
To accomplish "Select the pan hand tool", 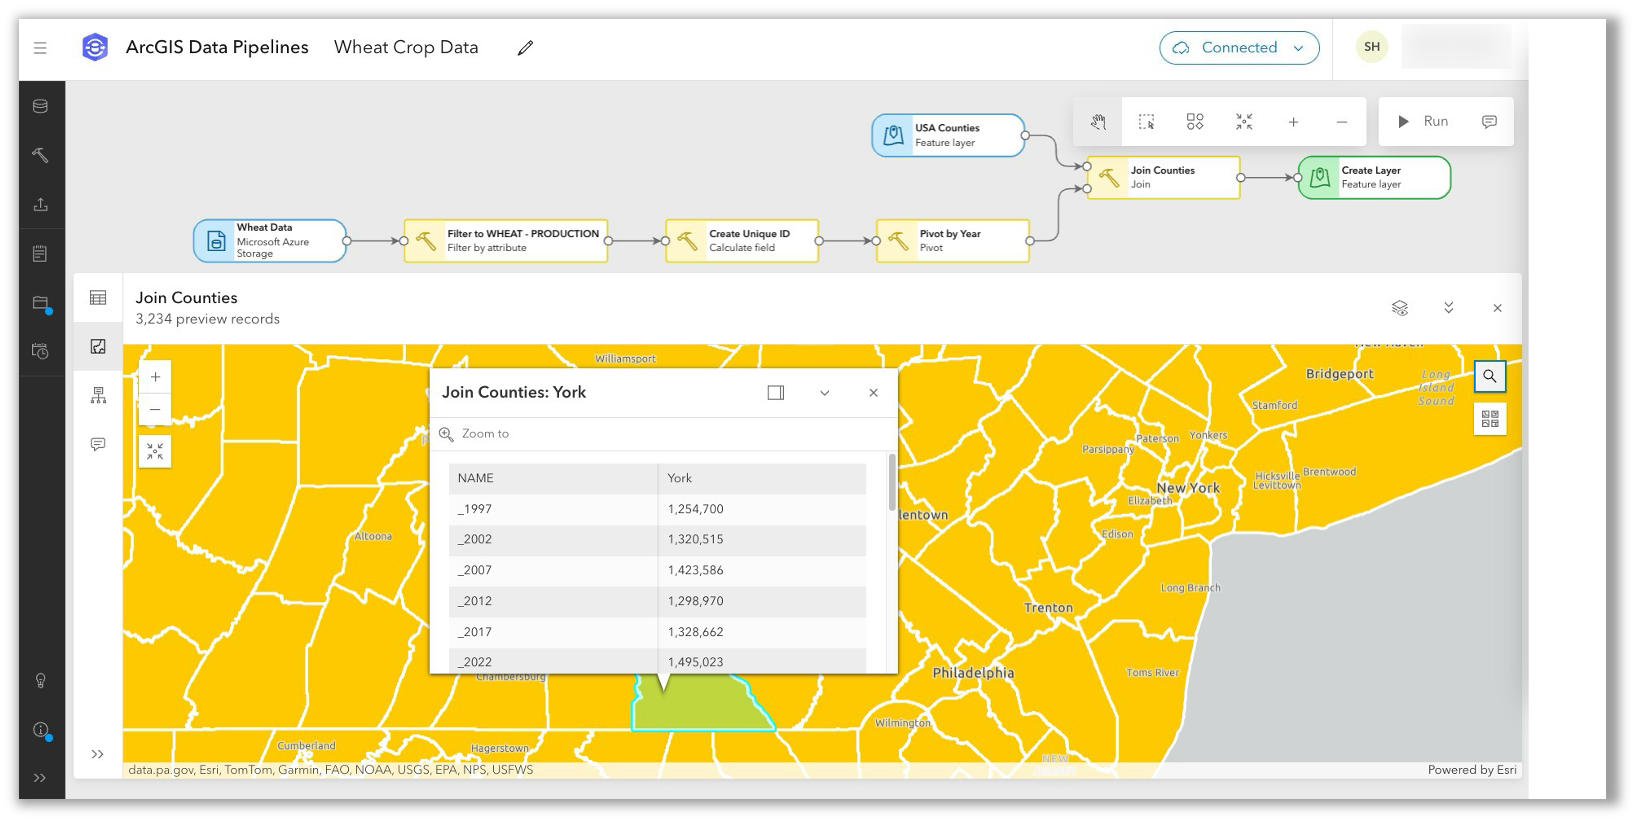I will point(1098,121).
